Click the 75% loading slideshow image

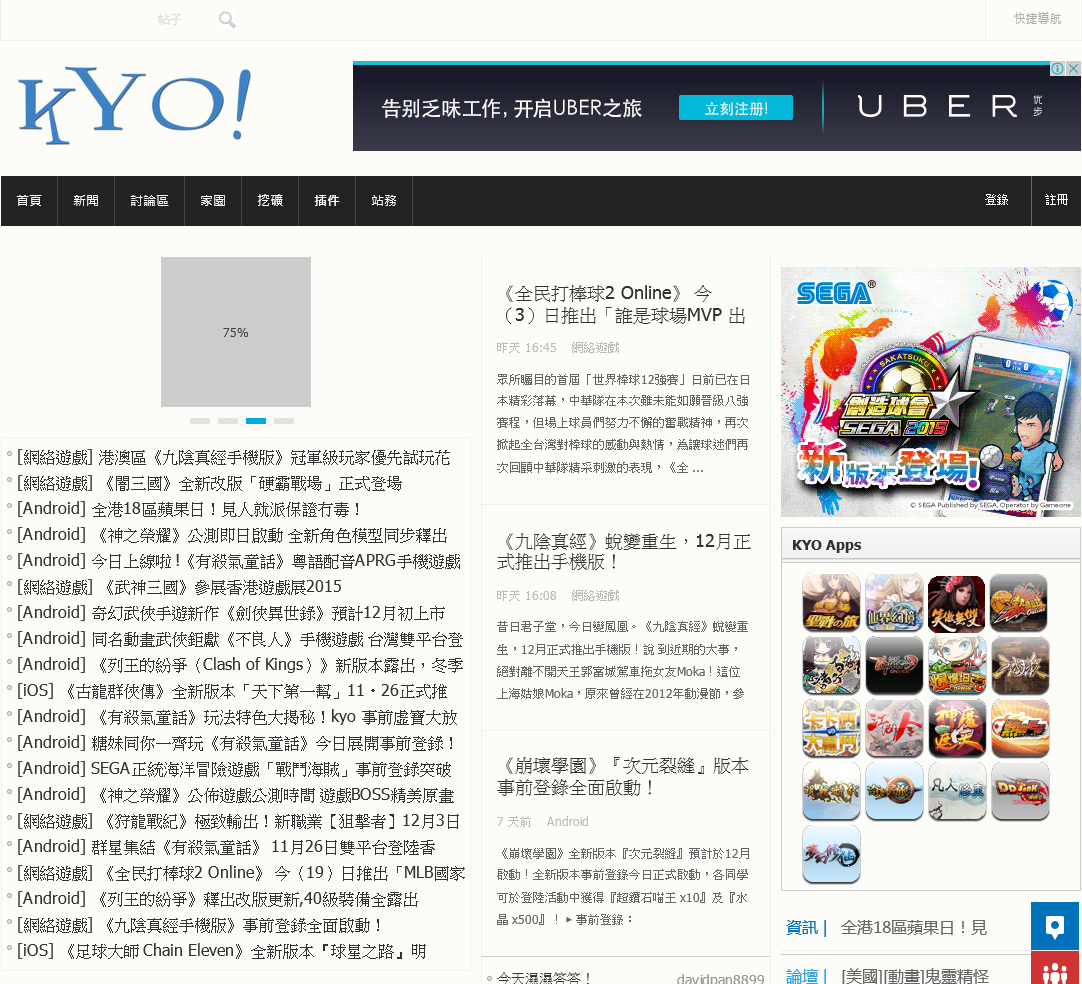(x=236, y=332)
